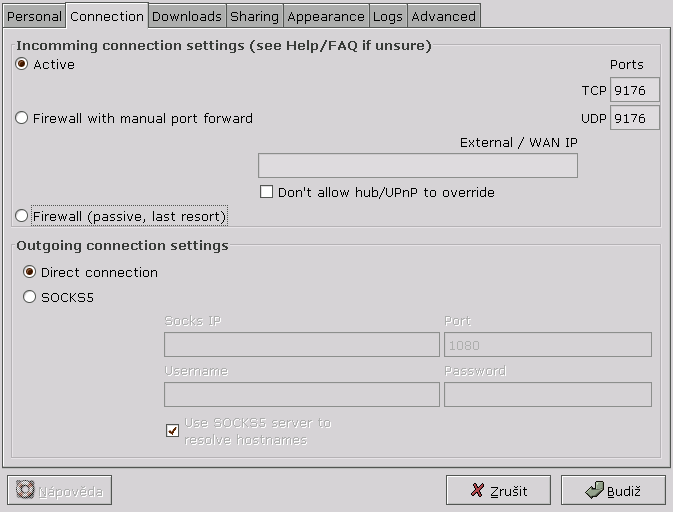Switch to the Personal tab

[x=34, y=16]
